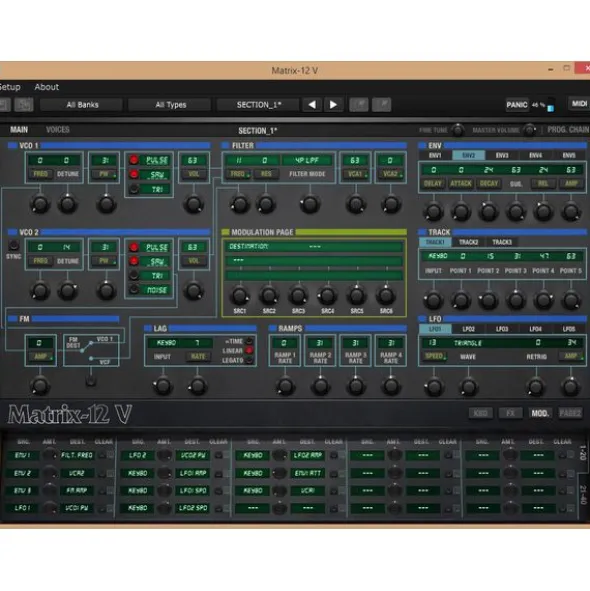Toggle the LAG LINEAR option
The height and width of the screenshot is (591, 590).
249,351
